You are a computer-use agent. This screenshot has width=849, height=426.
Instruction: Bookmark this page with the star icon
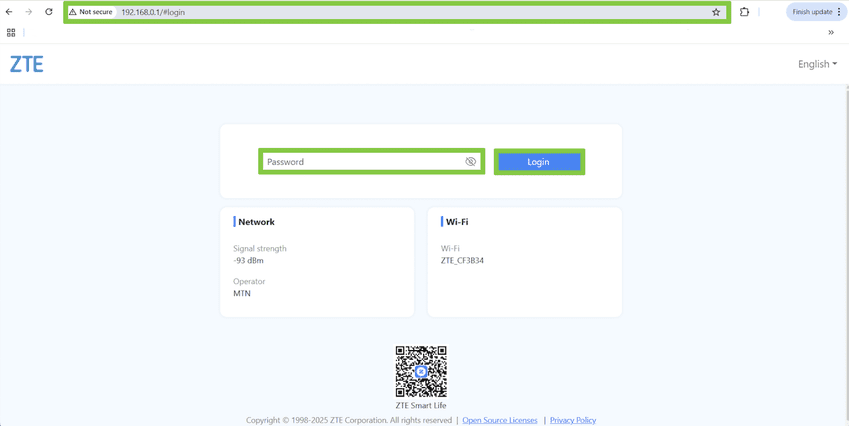point(716,12)
